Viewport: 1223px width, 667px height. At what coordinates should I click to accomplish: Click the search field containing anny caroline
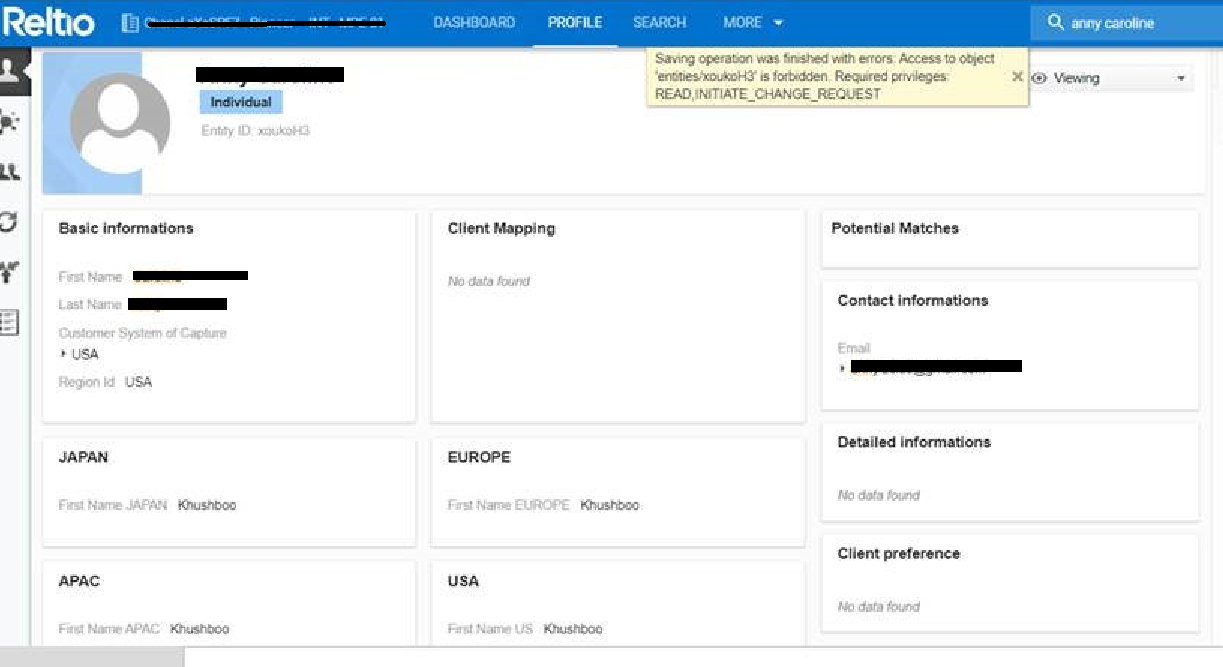[x=1126, y=23]
